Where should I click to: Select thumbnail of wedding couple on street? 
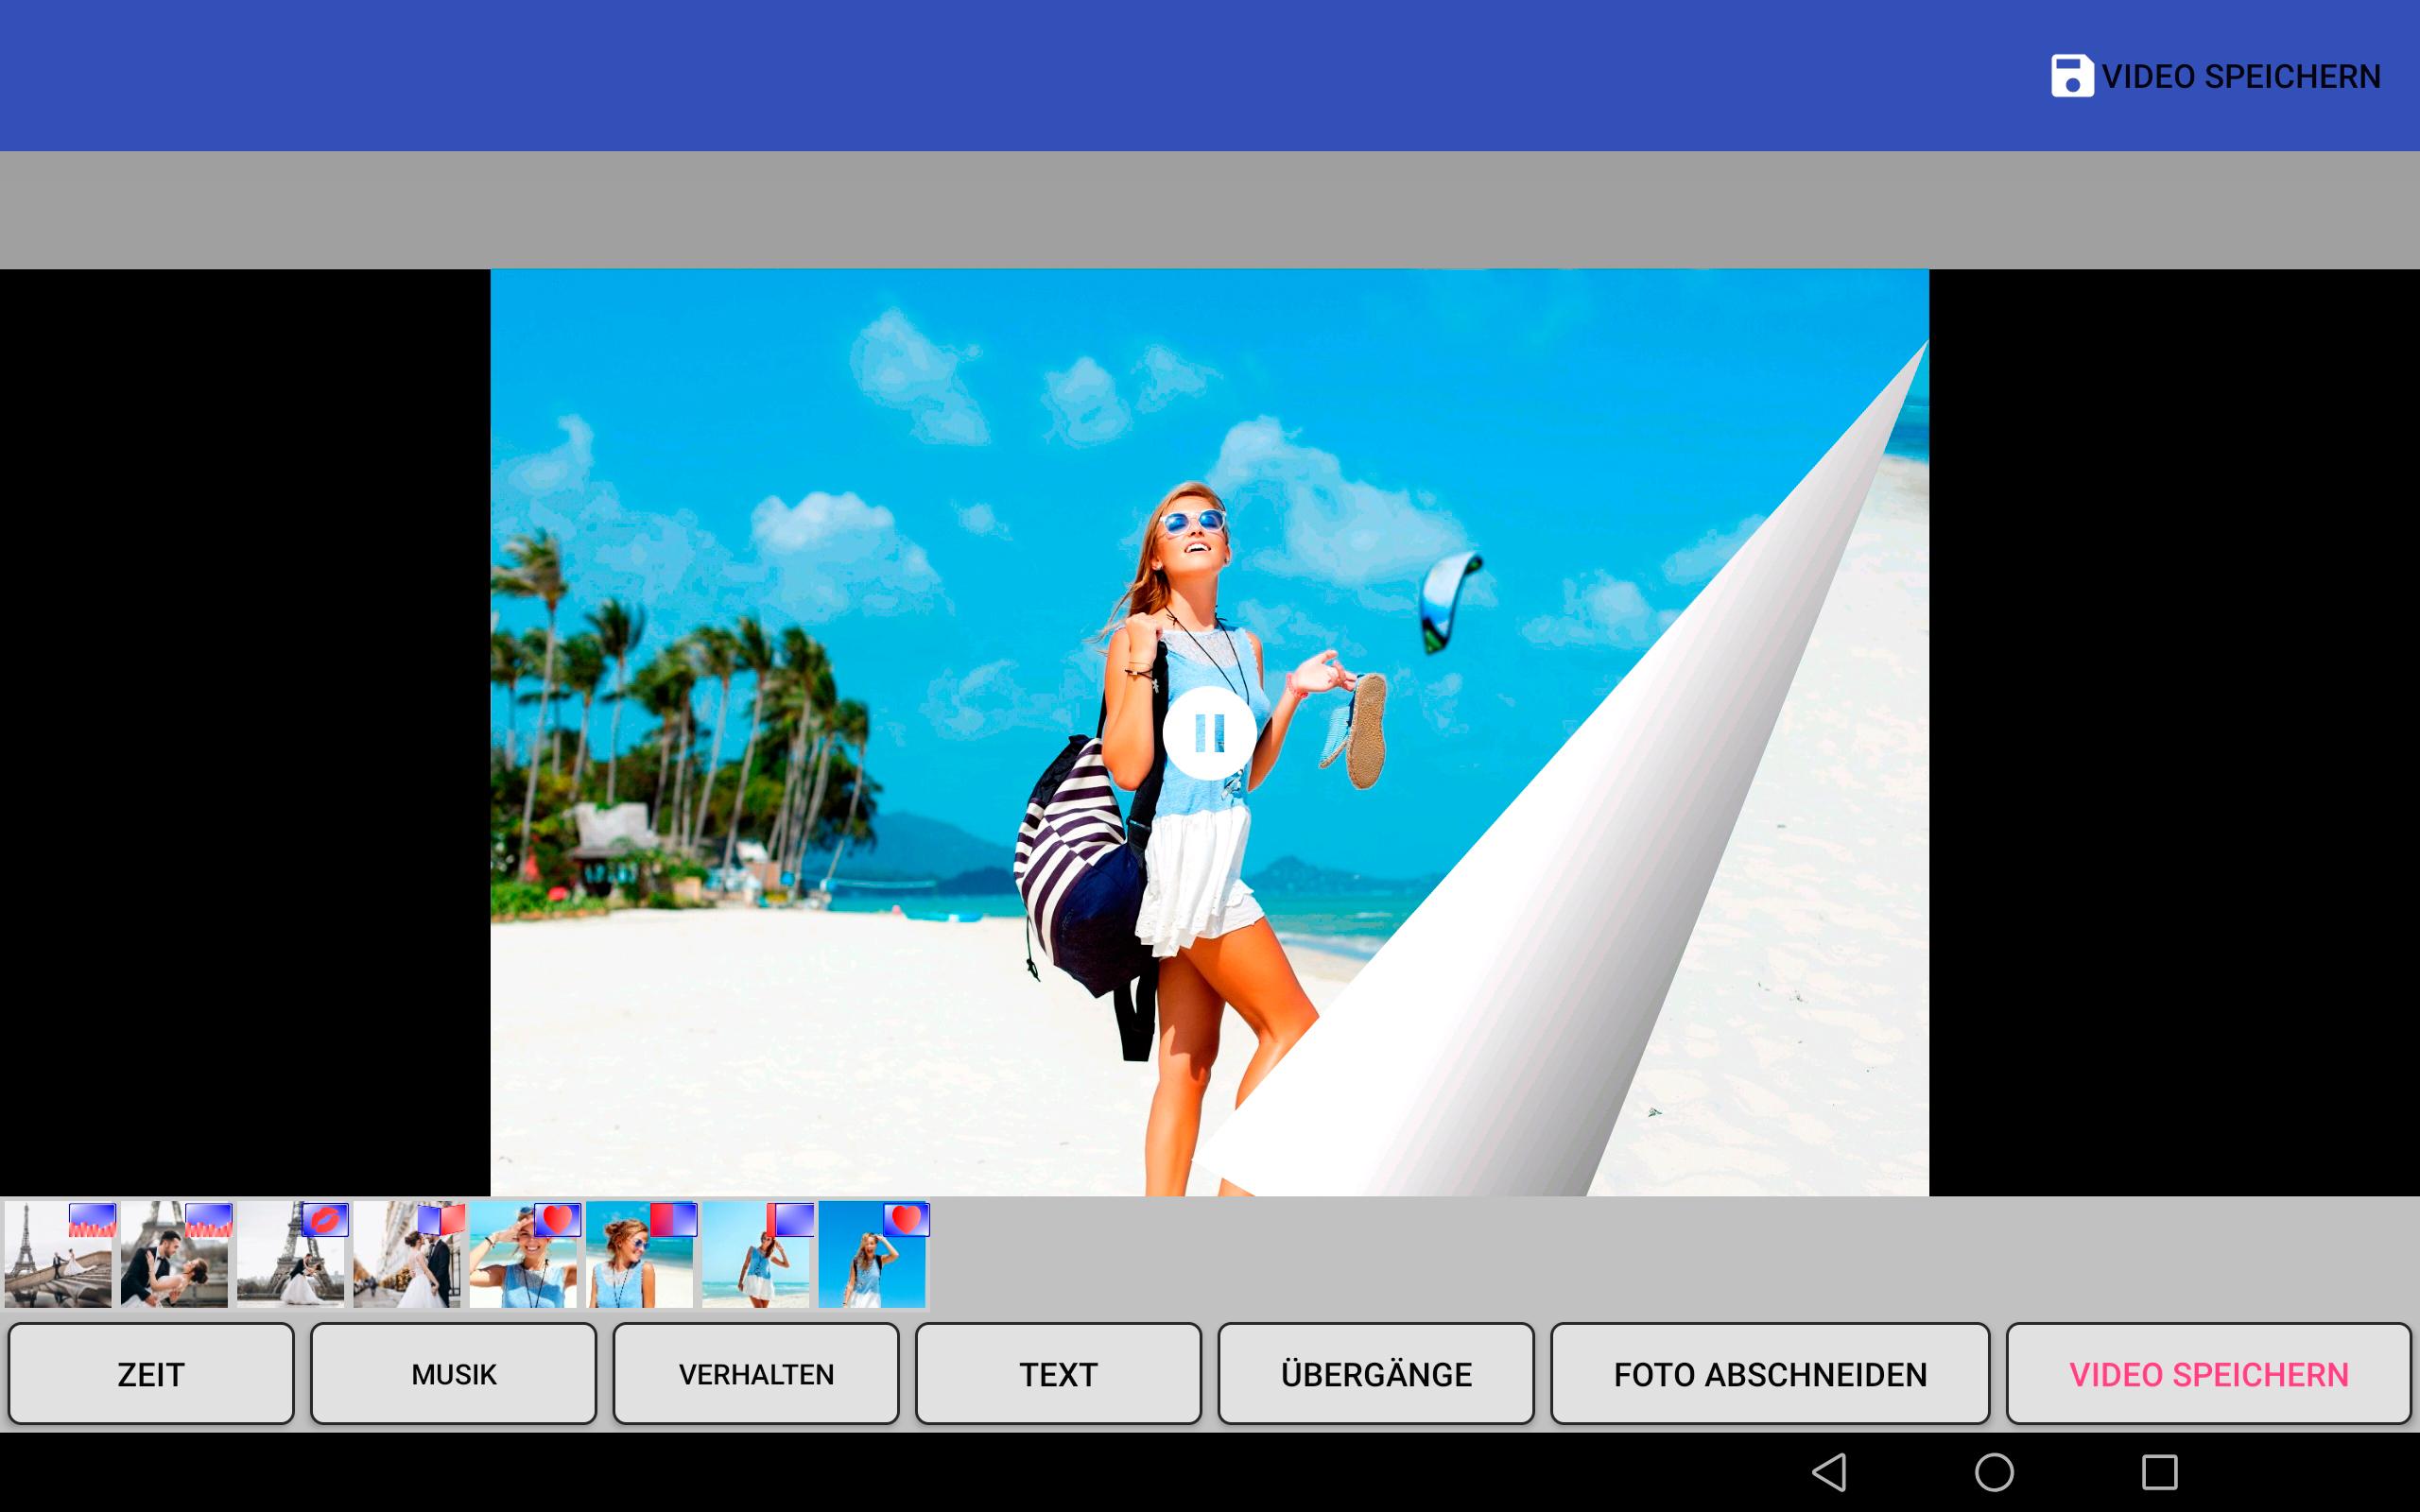tap(407, 1255)
